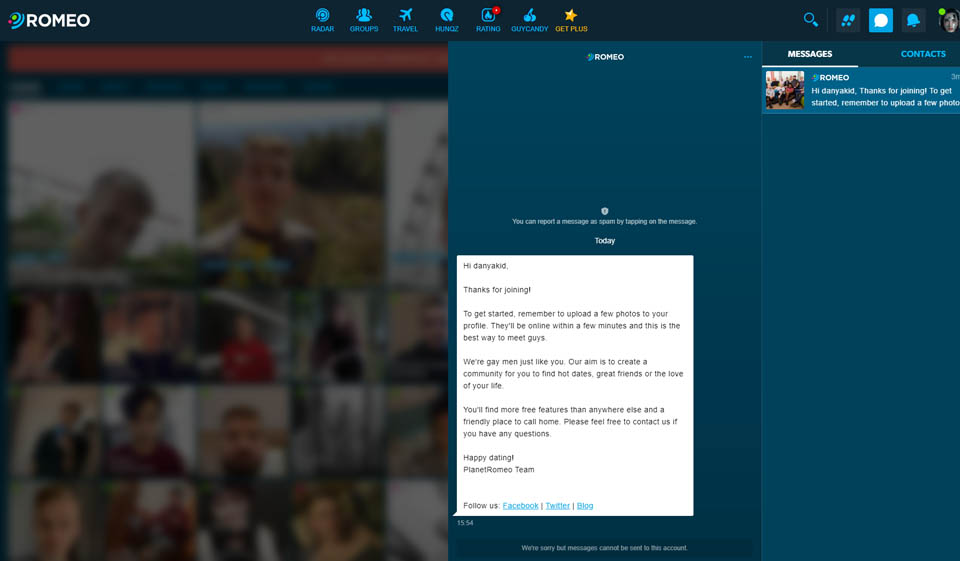Visit the Blog link
The width and height of the screenshot is (960, 561).
coord(585,506)
